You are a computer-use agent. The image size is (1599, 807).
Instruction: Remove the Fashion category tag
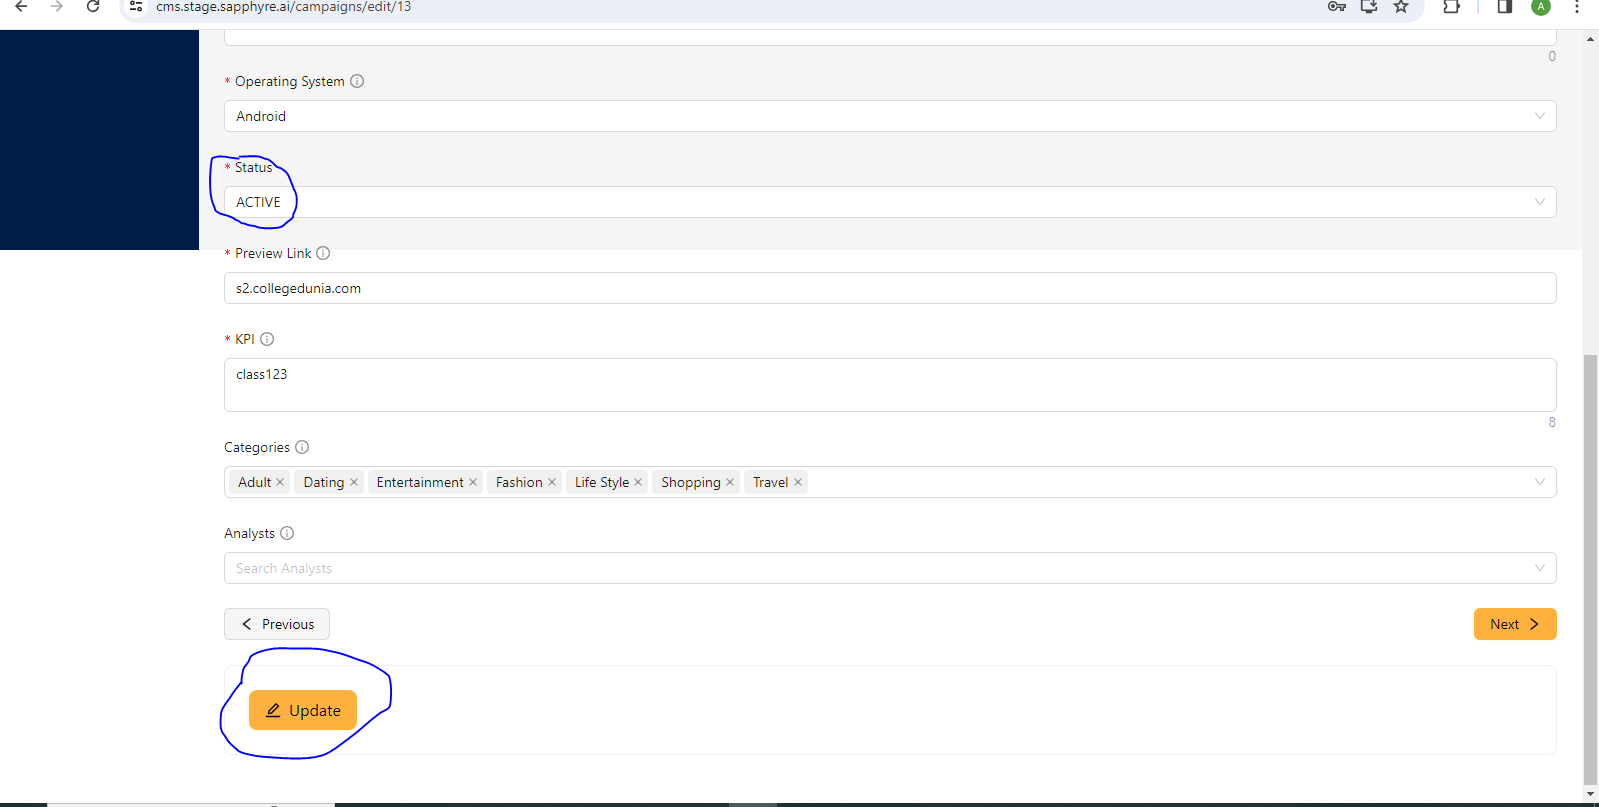coord(552,482)
